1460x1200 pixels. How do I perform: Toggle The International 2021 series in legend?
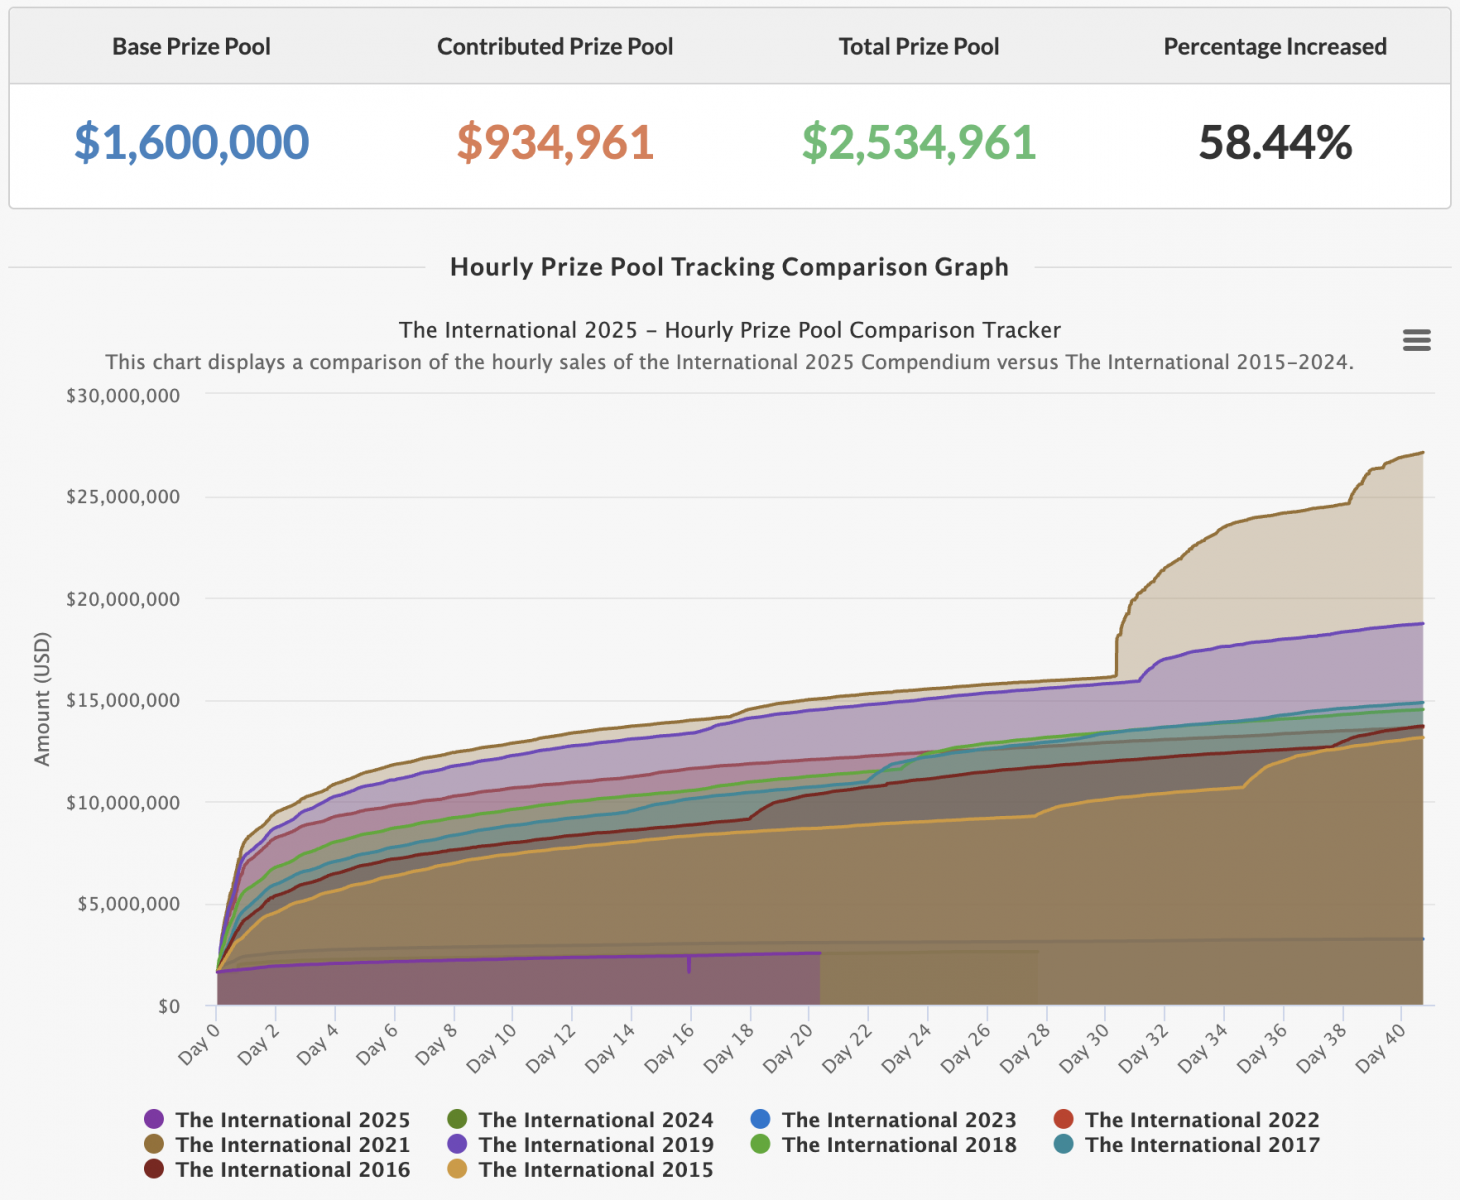point(277,1145)
